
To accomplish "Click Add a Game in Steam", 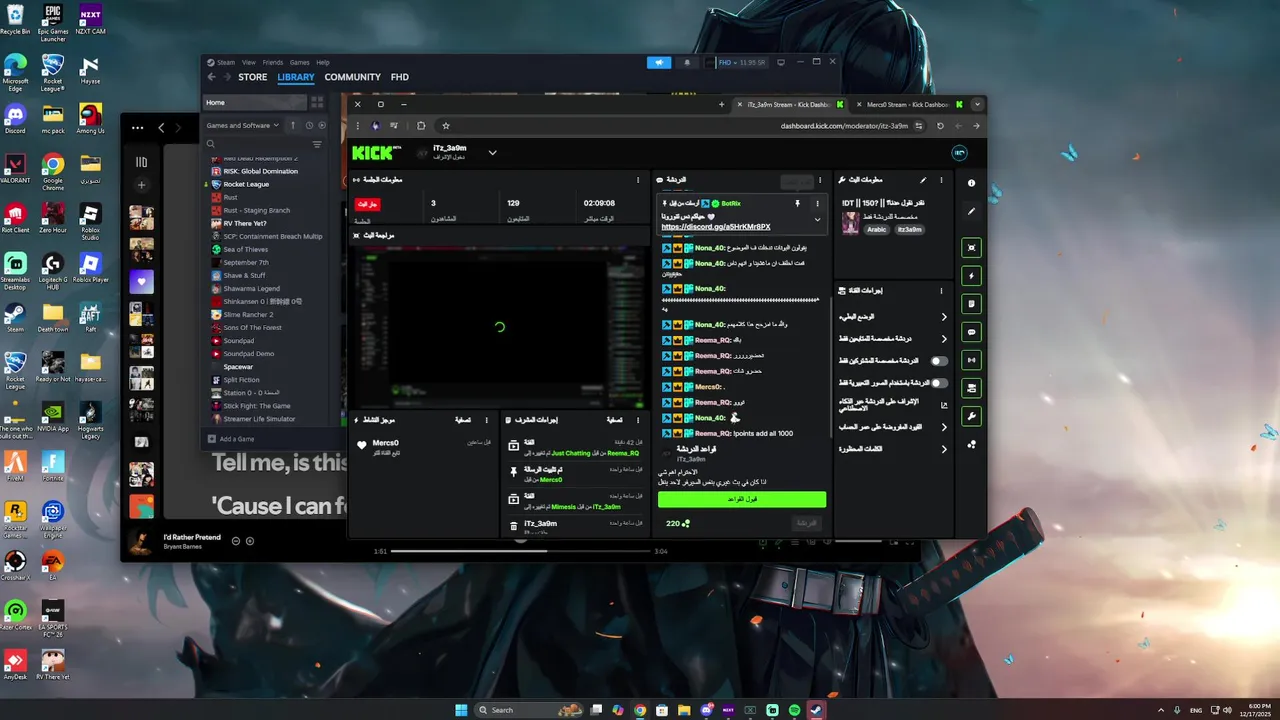I will click(x=231, y=439).
